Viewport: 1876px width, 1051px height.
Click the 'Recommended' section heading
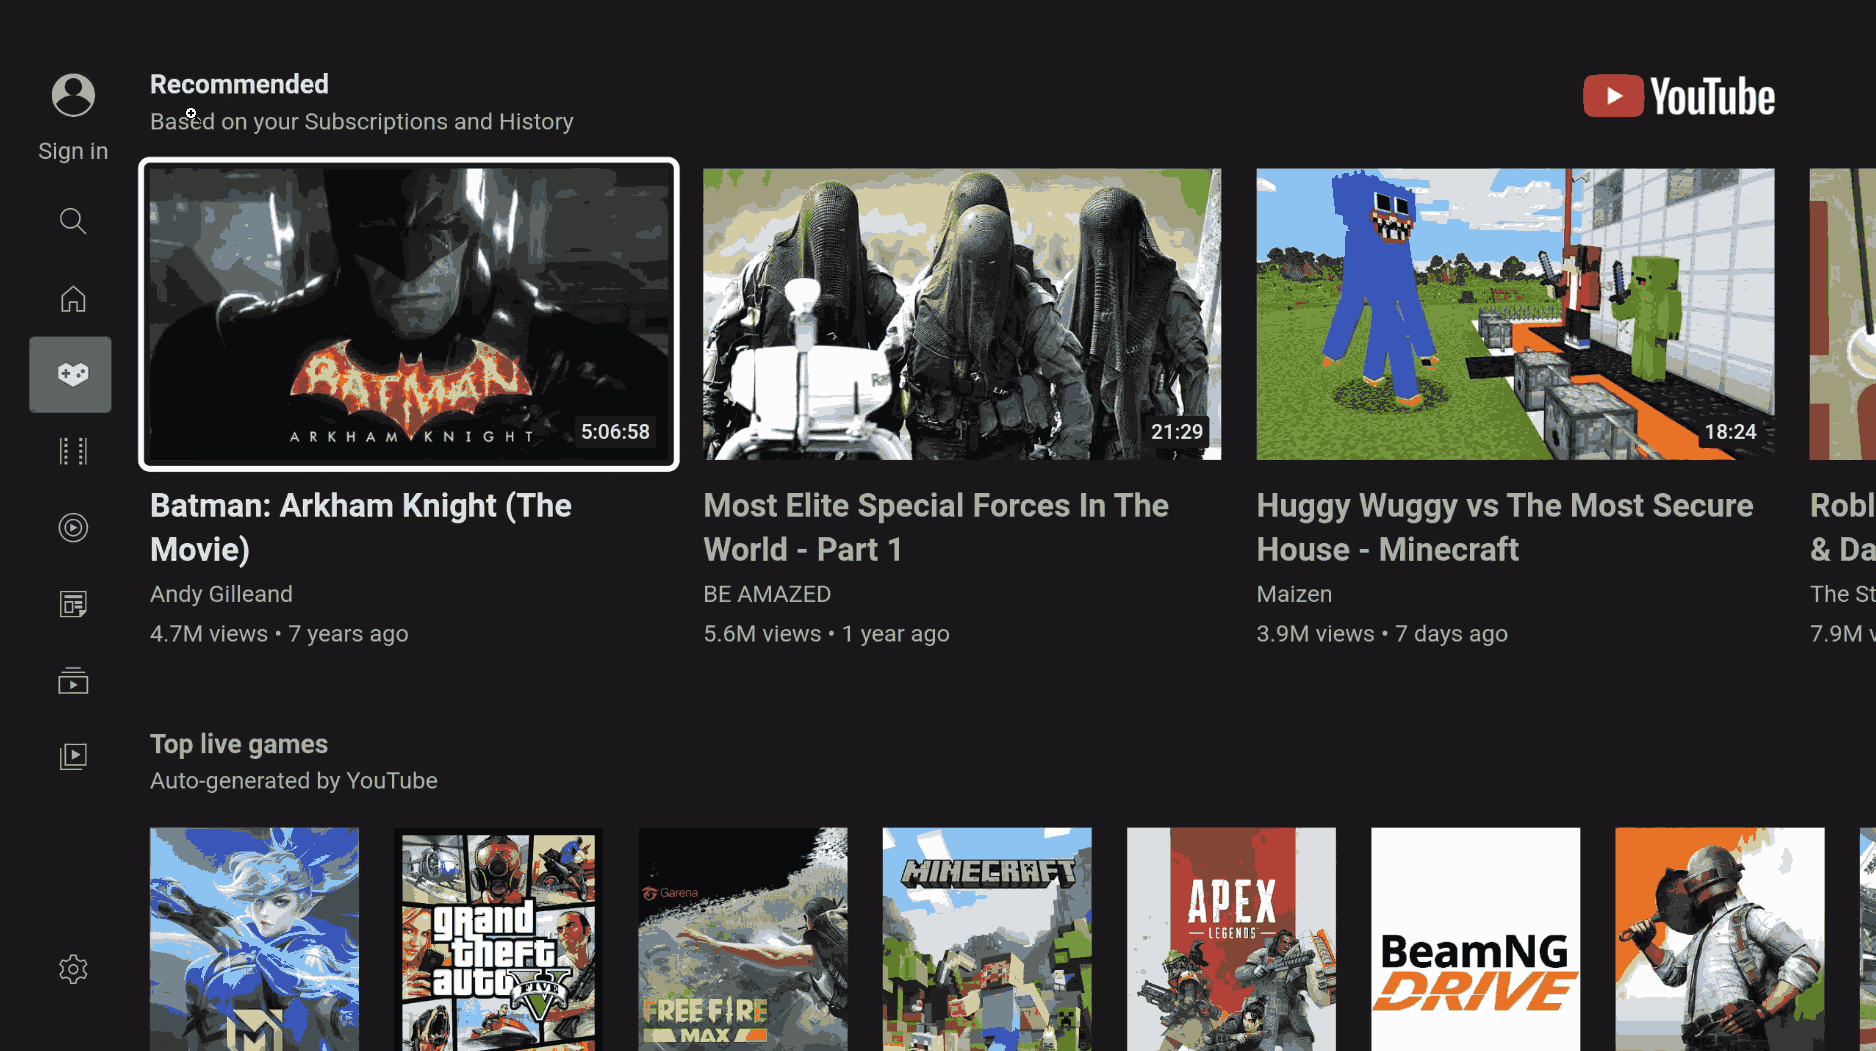click(x=239, y=84)
